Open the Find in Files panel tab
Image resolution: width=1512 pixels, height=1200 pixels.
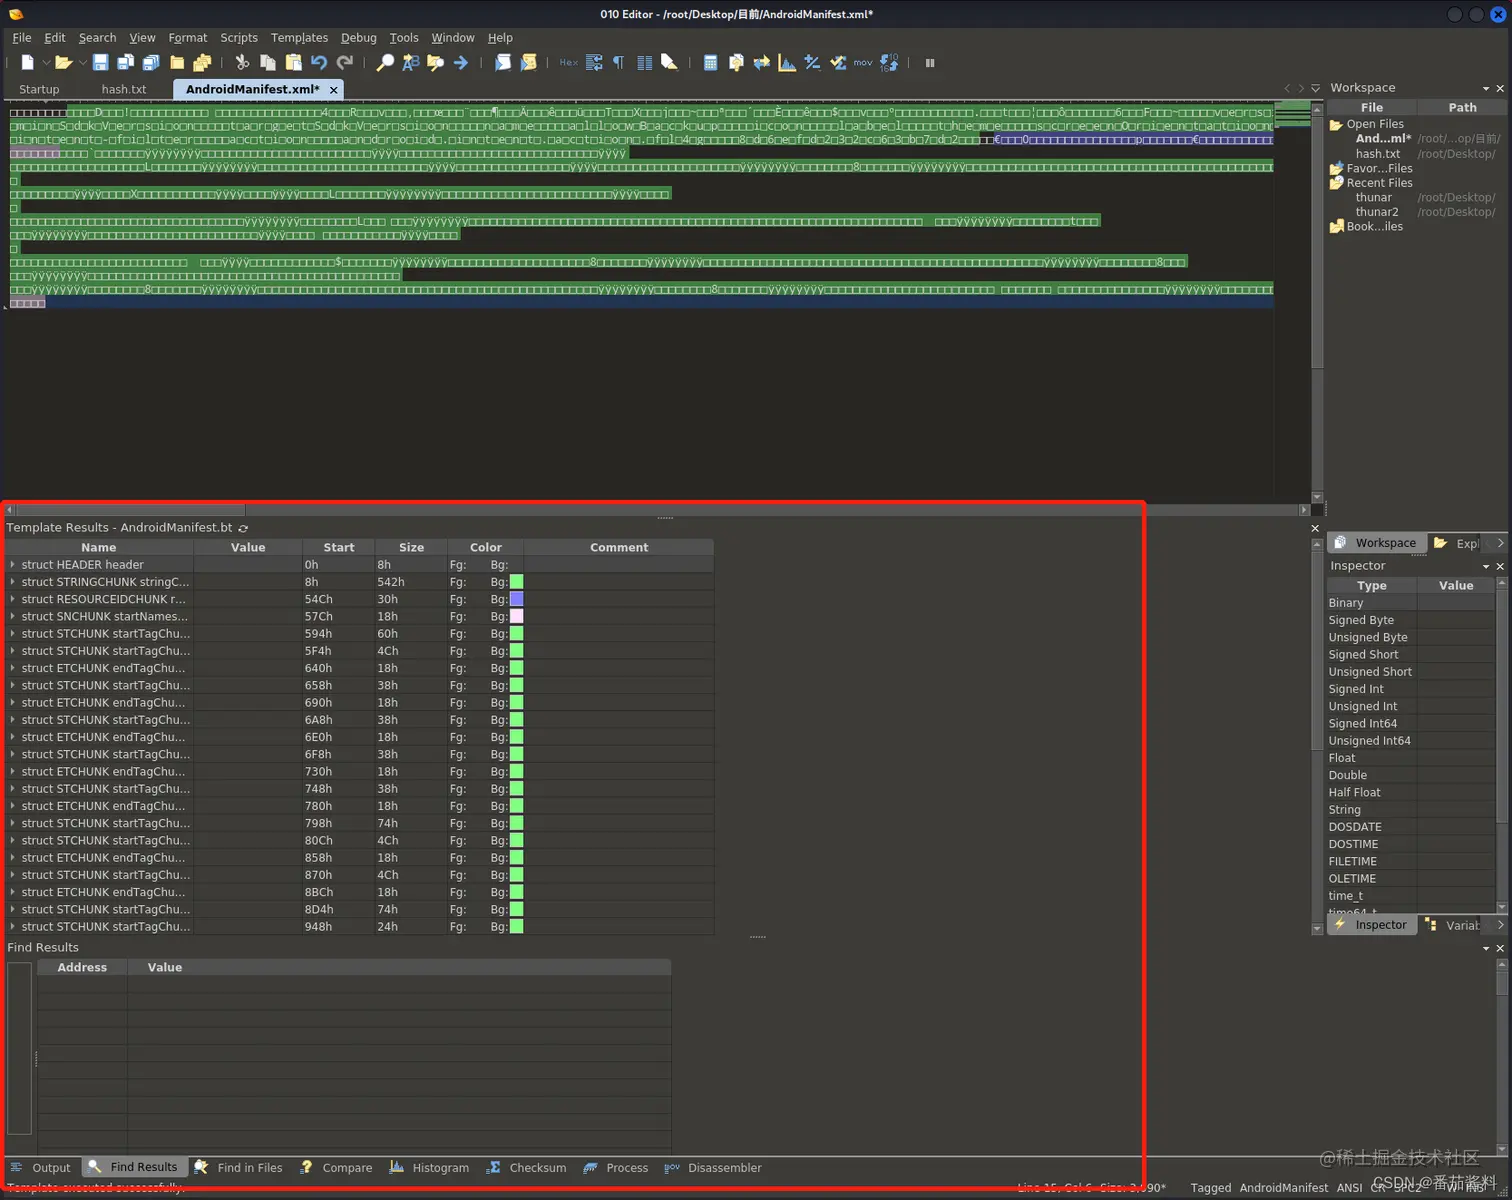tap(238, 1168)
